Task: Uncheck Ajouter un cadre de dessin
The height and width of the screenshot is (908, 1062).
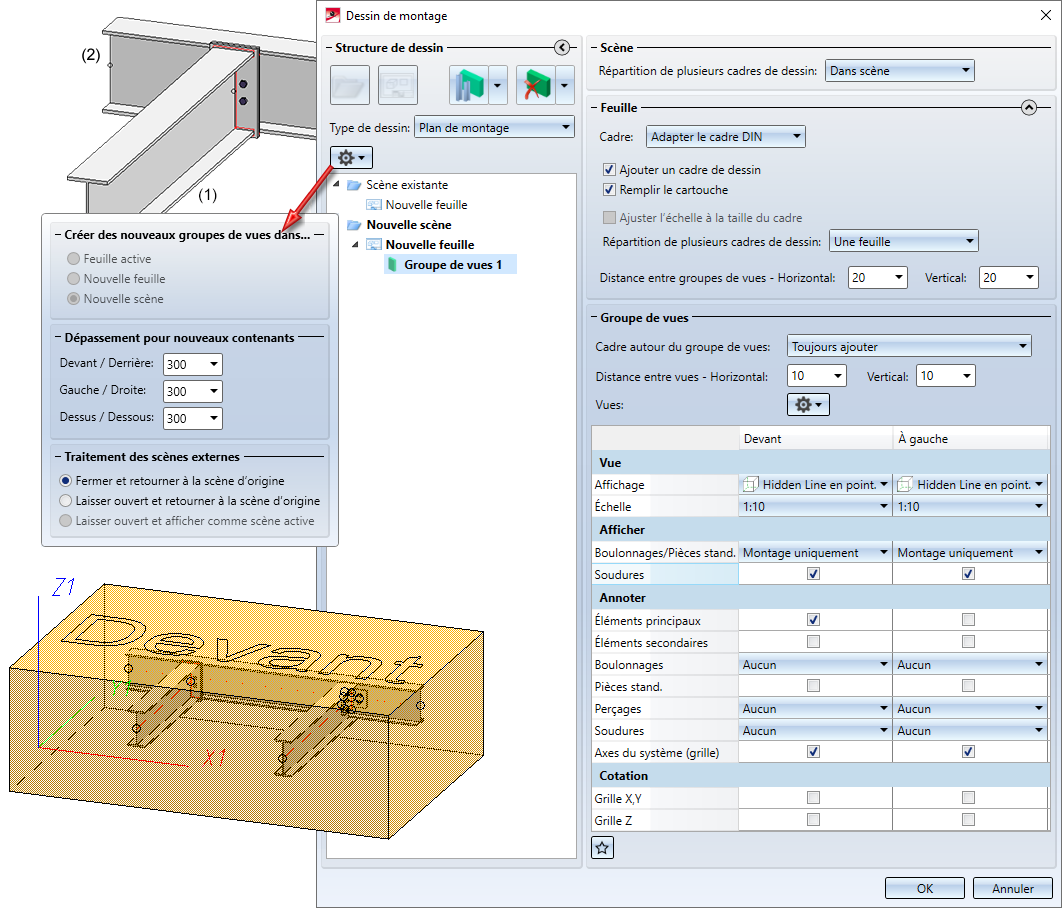Action: (610, 170)
